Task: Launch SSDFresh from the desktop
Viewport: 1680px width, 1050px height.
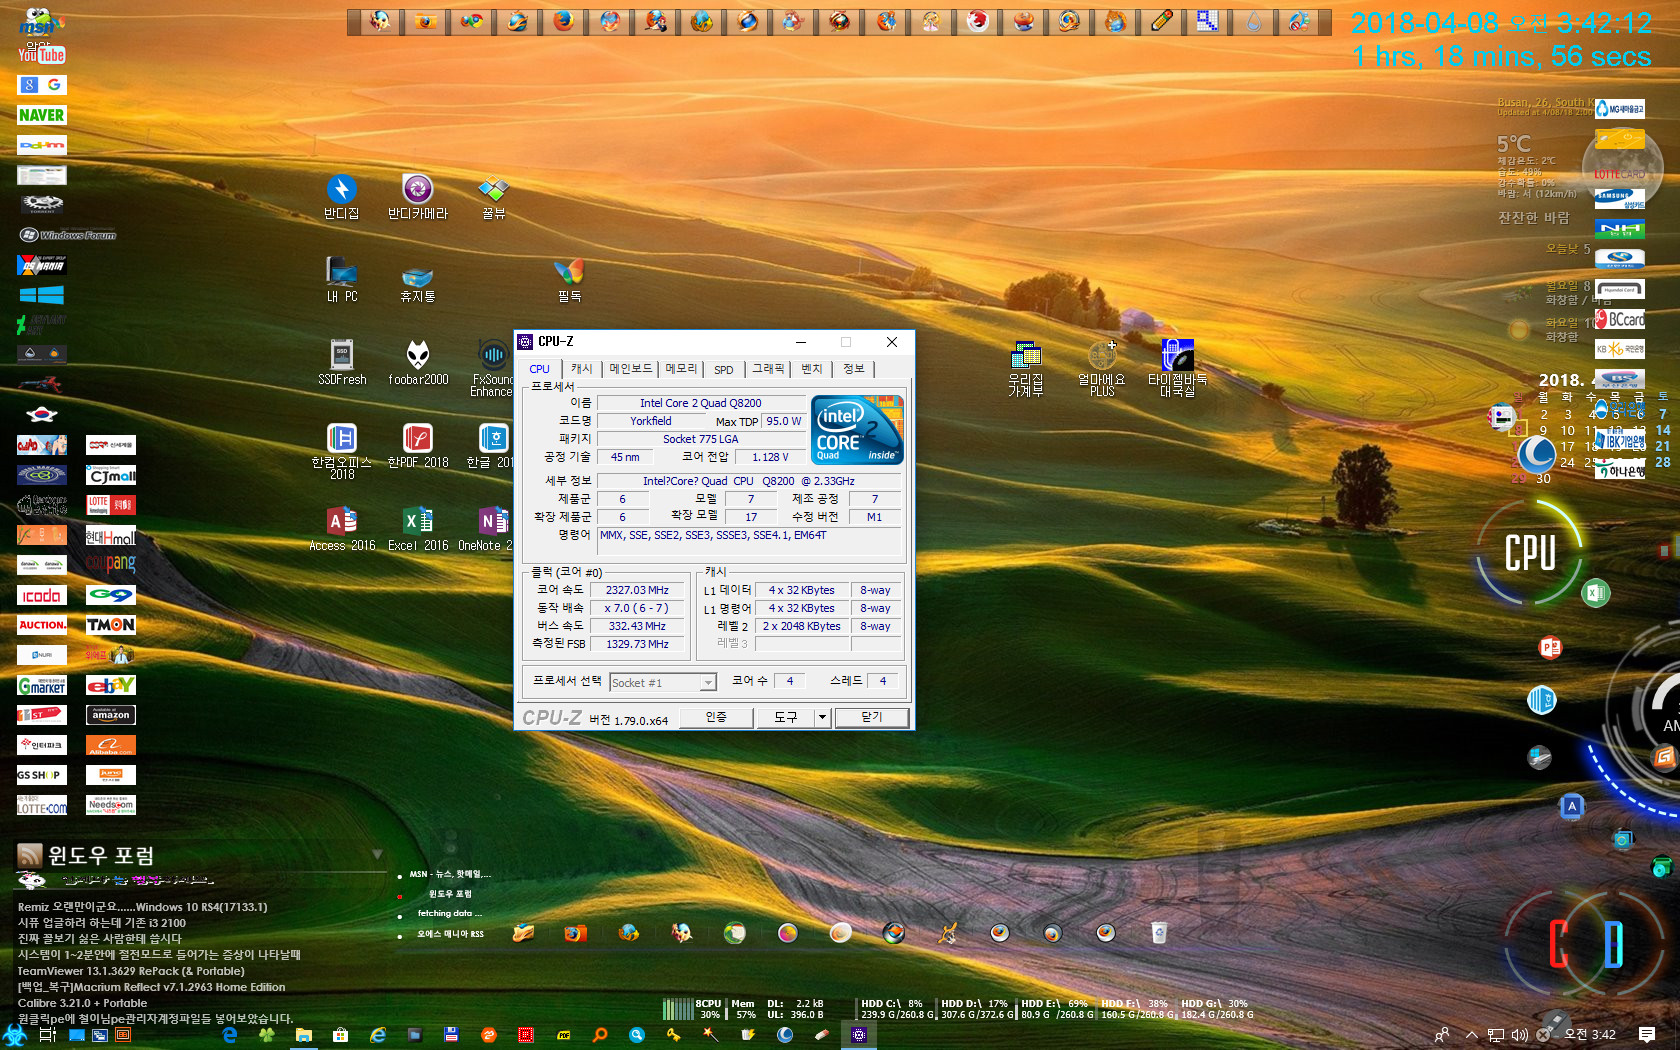Action: (342, 362)
